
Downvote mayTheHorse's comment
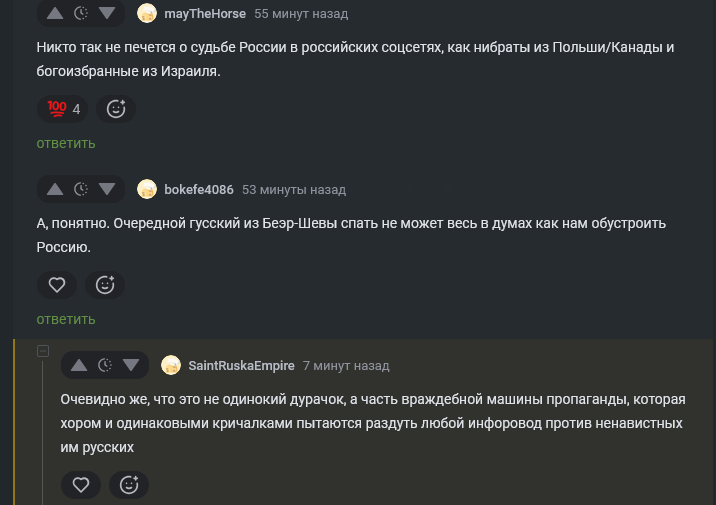tap(108, 14)
